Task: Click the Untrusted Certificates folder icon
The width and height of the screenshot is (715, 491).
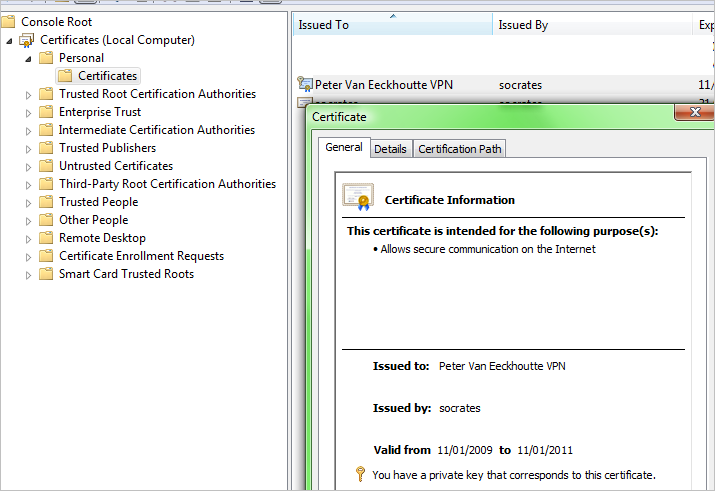Action: (46, 166)
